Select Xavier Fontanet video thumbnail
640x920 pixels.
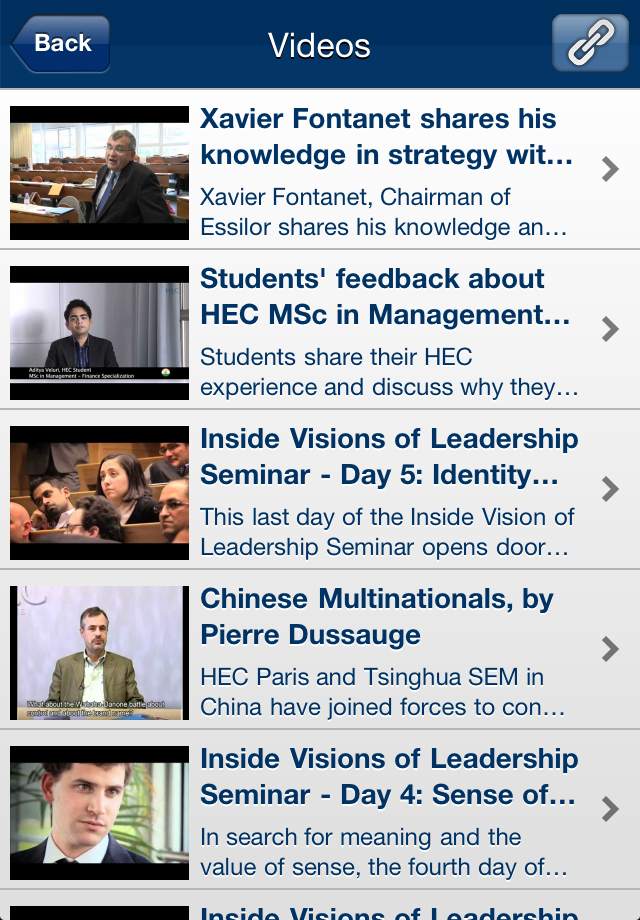coord(100,172)
